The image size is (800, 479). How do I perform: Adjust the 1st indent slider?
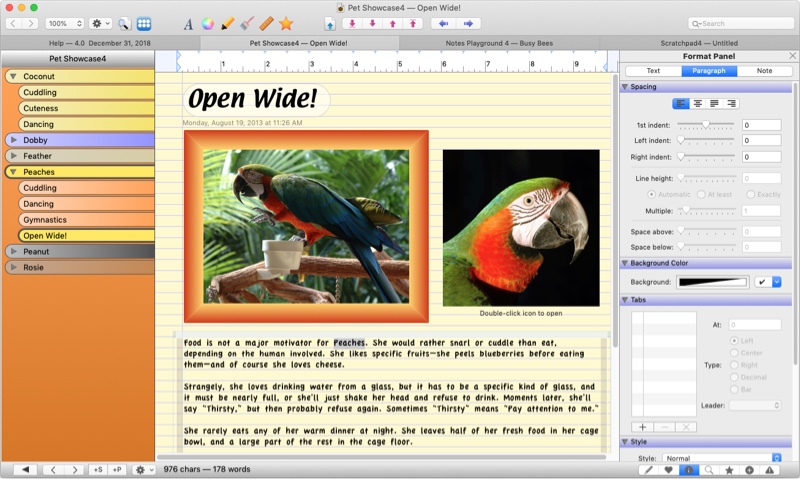pos(706,124)
